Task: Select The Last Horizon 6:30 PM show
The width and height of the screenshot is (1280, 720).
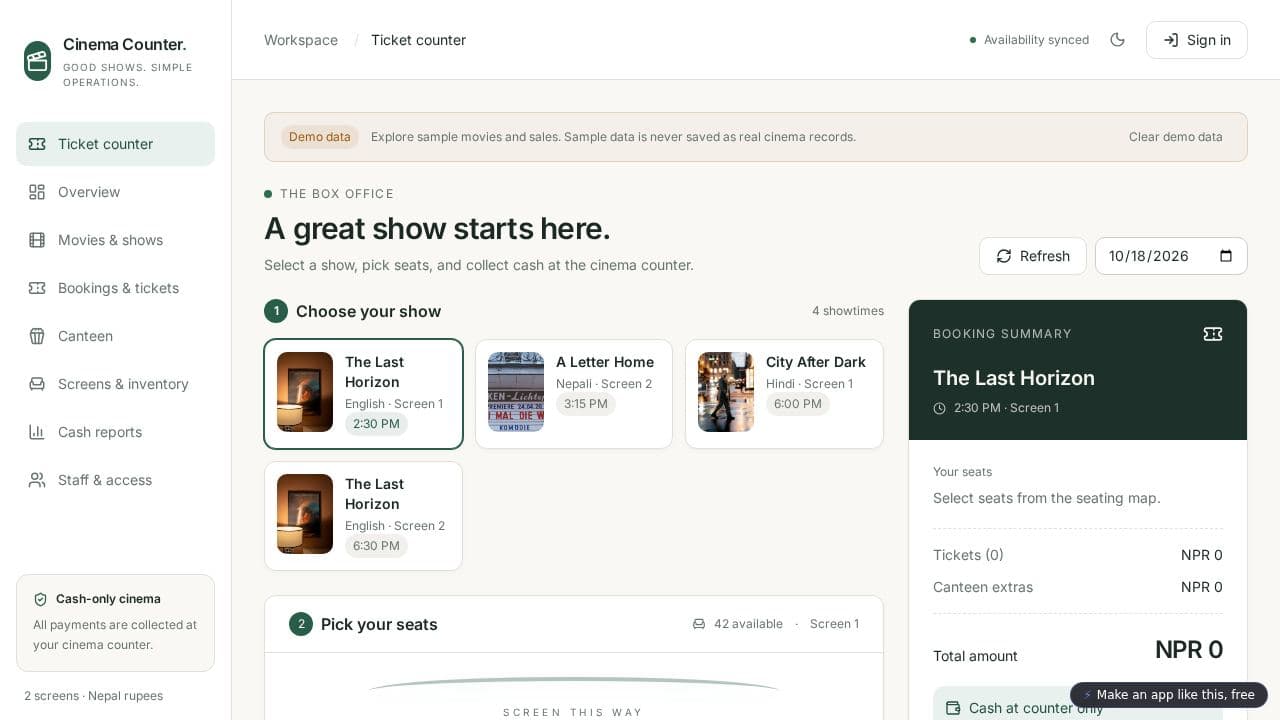Action: point(363,516)
